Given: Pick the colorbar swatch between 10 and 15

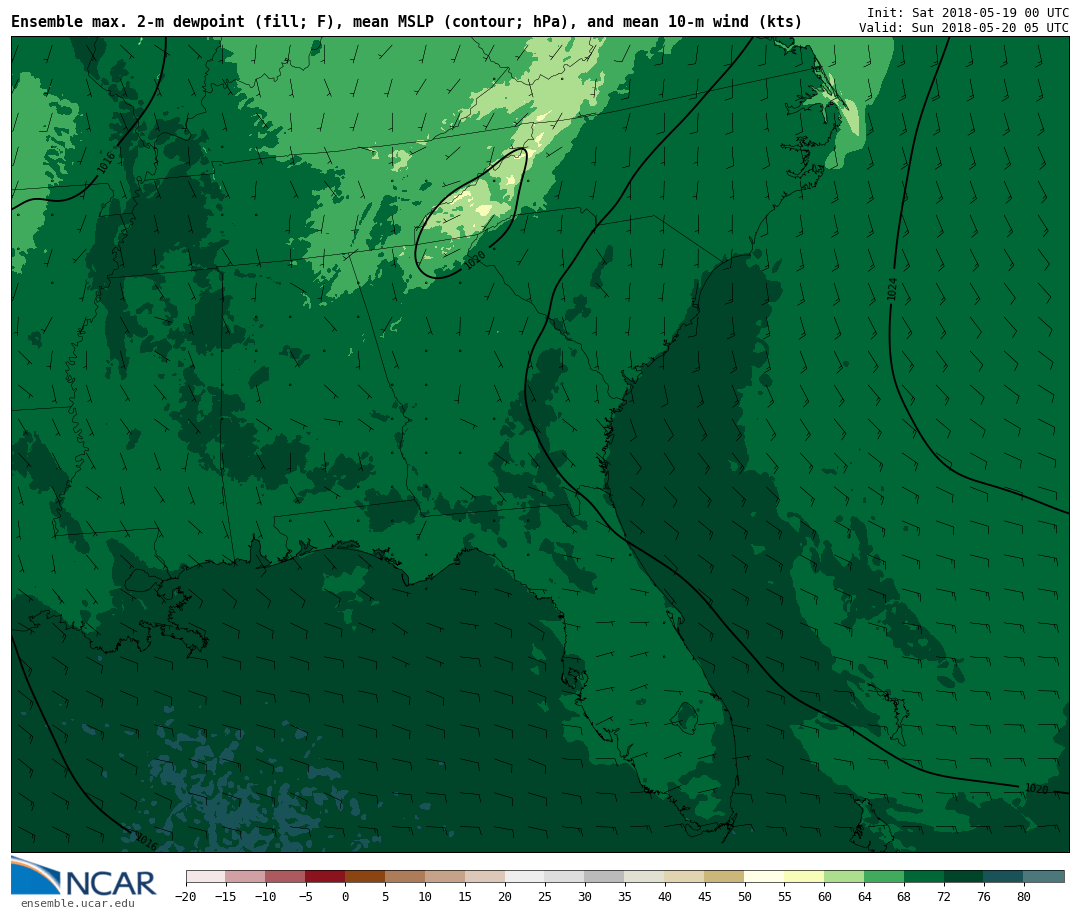Looking at the screenshot, I should (x=445, y=876).
